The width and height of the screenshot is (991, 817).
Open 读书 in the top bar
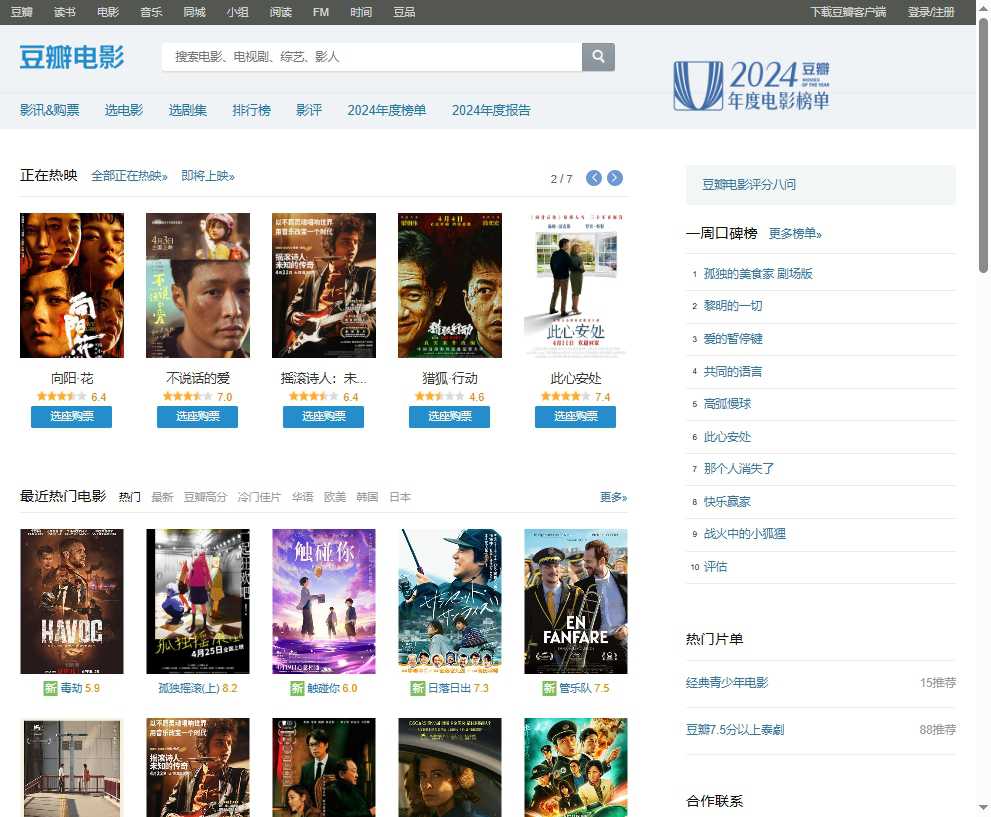(64, 12)
